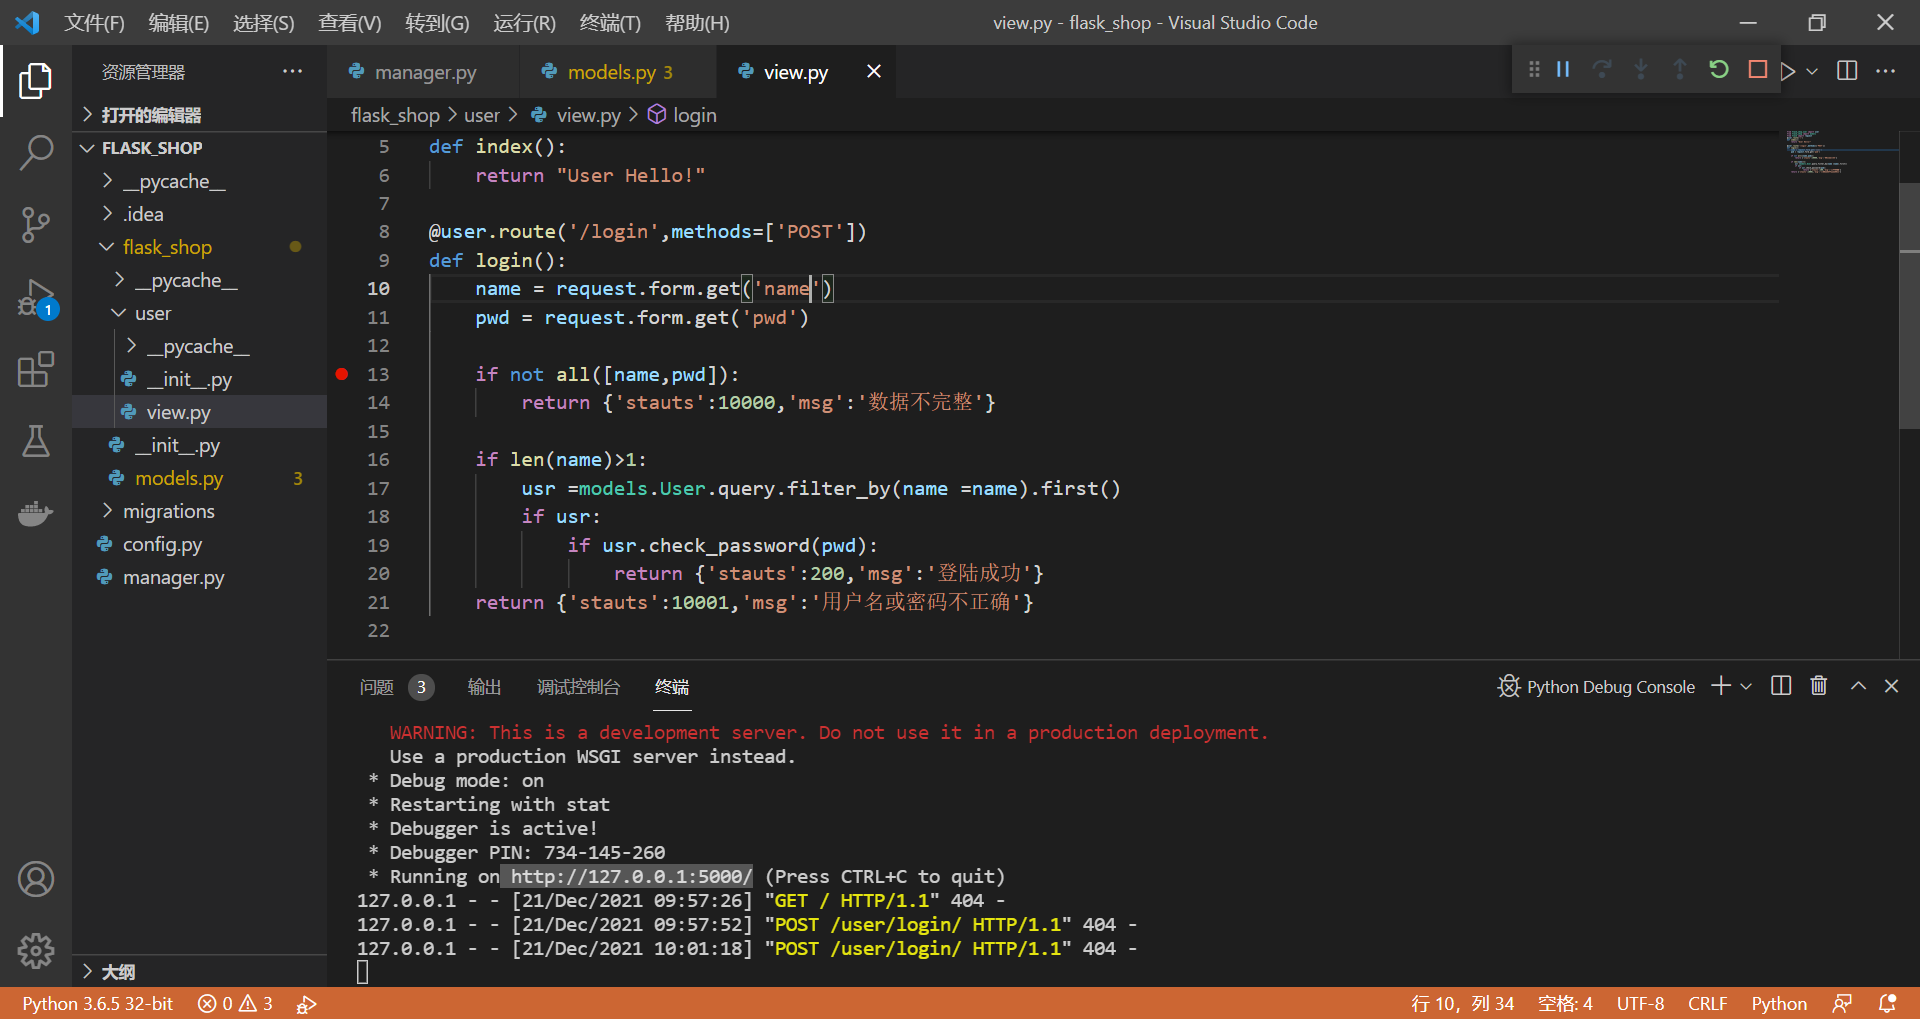Collapse the flask_shop folder
This screenshot has height=1019, width=1920.
[x=200, y=247]
